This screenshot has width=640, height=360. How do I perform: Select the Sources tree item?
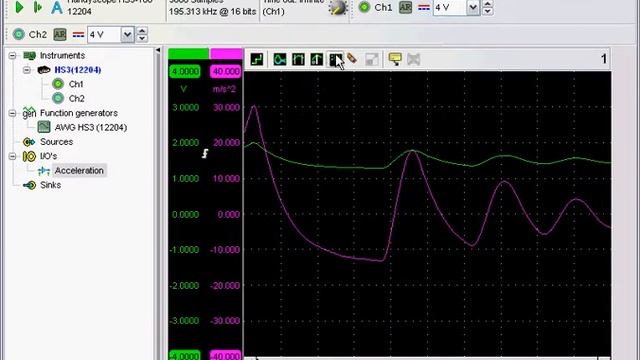[56, 142]
